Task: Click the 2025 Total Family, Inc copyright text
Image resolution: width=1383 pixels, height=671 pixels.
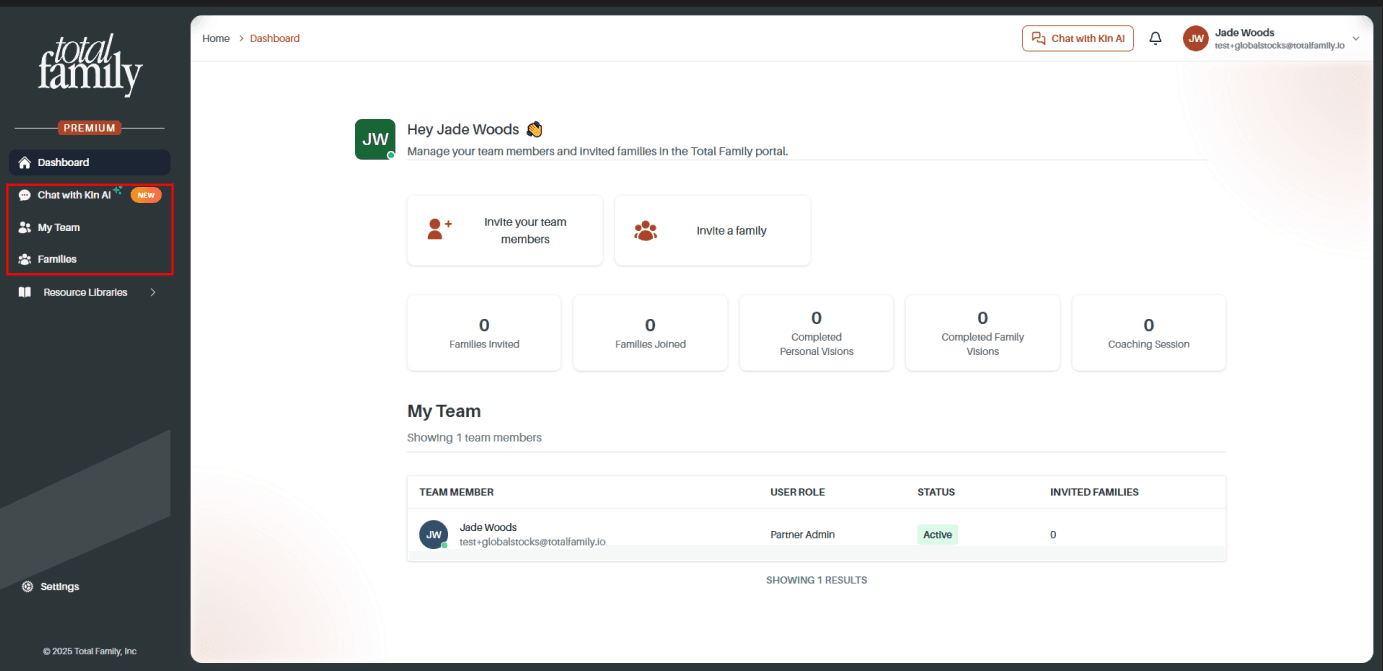Action: 90,651
